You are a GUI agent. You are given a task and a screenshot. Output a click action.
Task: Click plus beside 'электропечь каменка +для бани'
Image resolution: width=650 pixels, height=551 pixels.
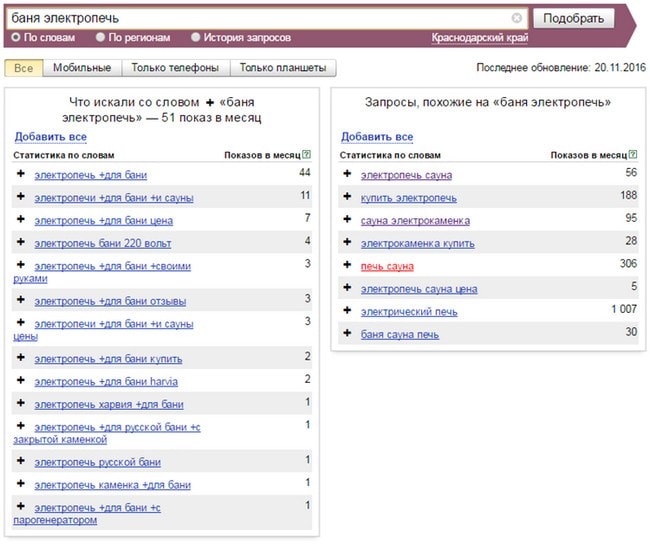click(x=21, y=484)
